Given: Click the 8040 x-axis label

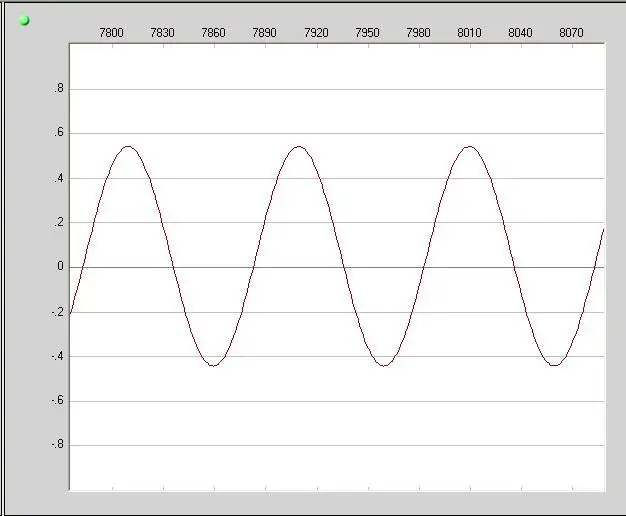Looking at the screenshot, I should coord(521,32).
